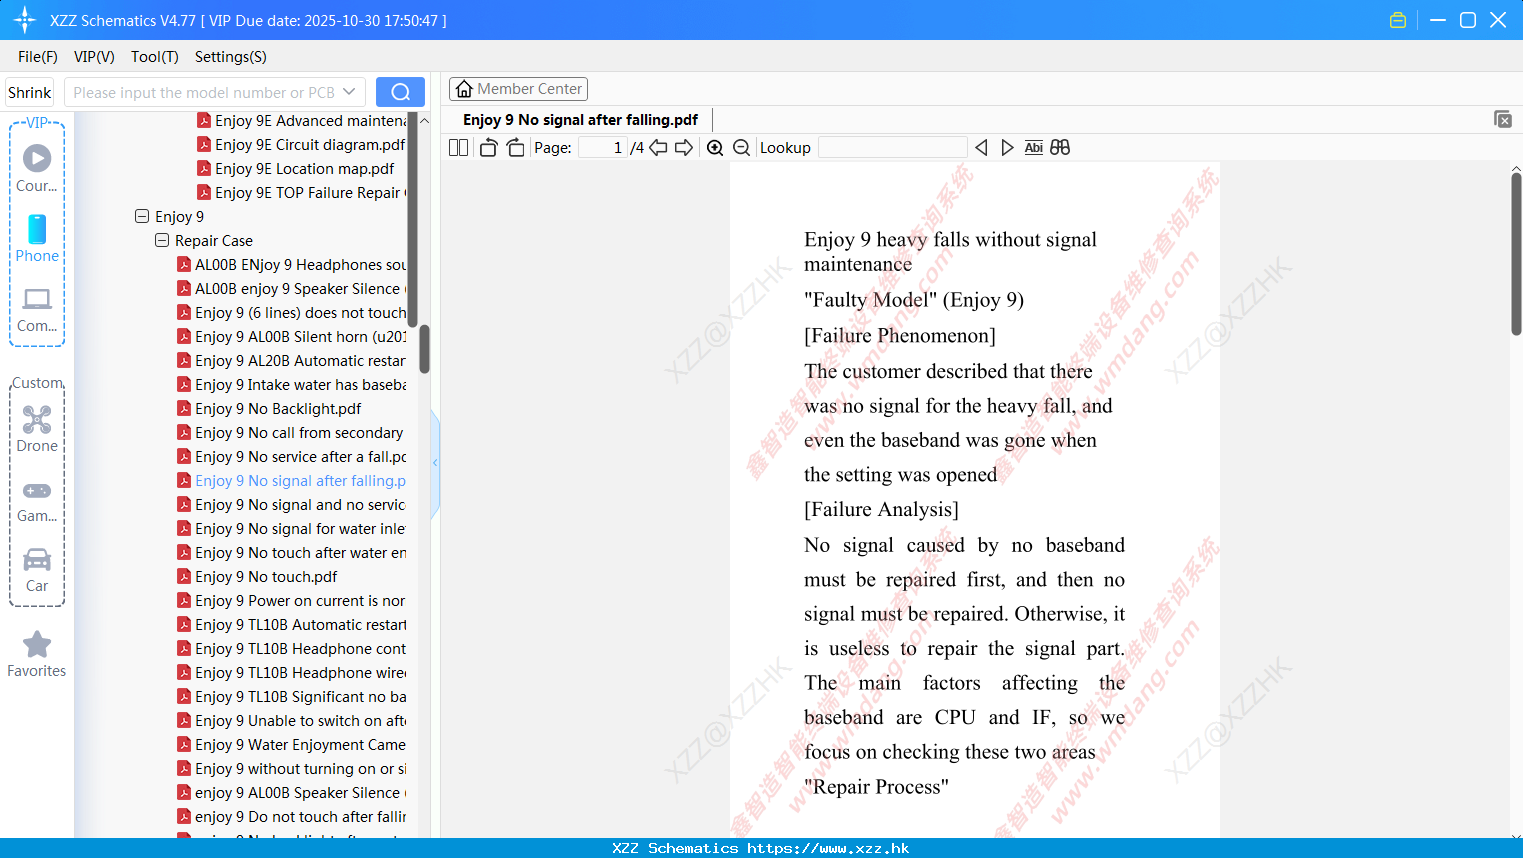Go to the previous PDF page arrow
Screen dimensions: 1523x858
(x=658, y=148)
